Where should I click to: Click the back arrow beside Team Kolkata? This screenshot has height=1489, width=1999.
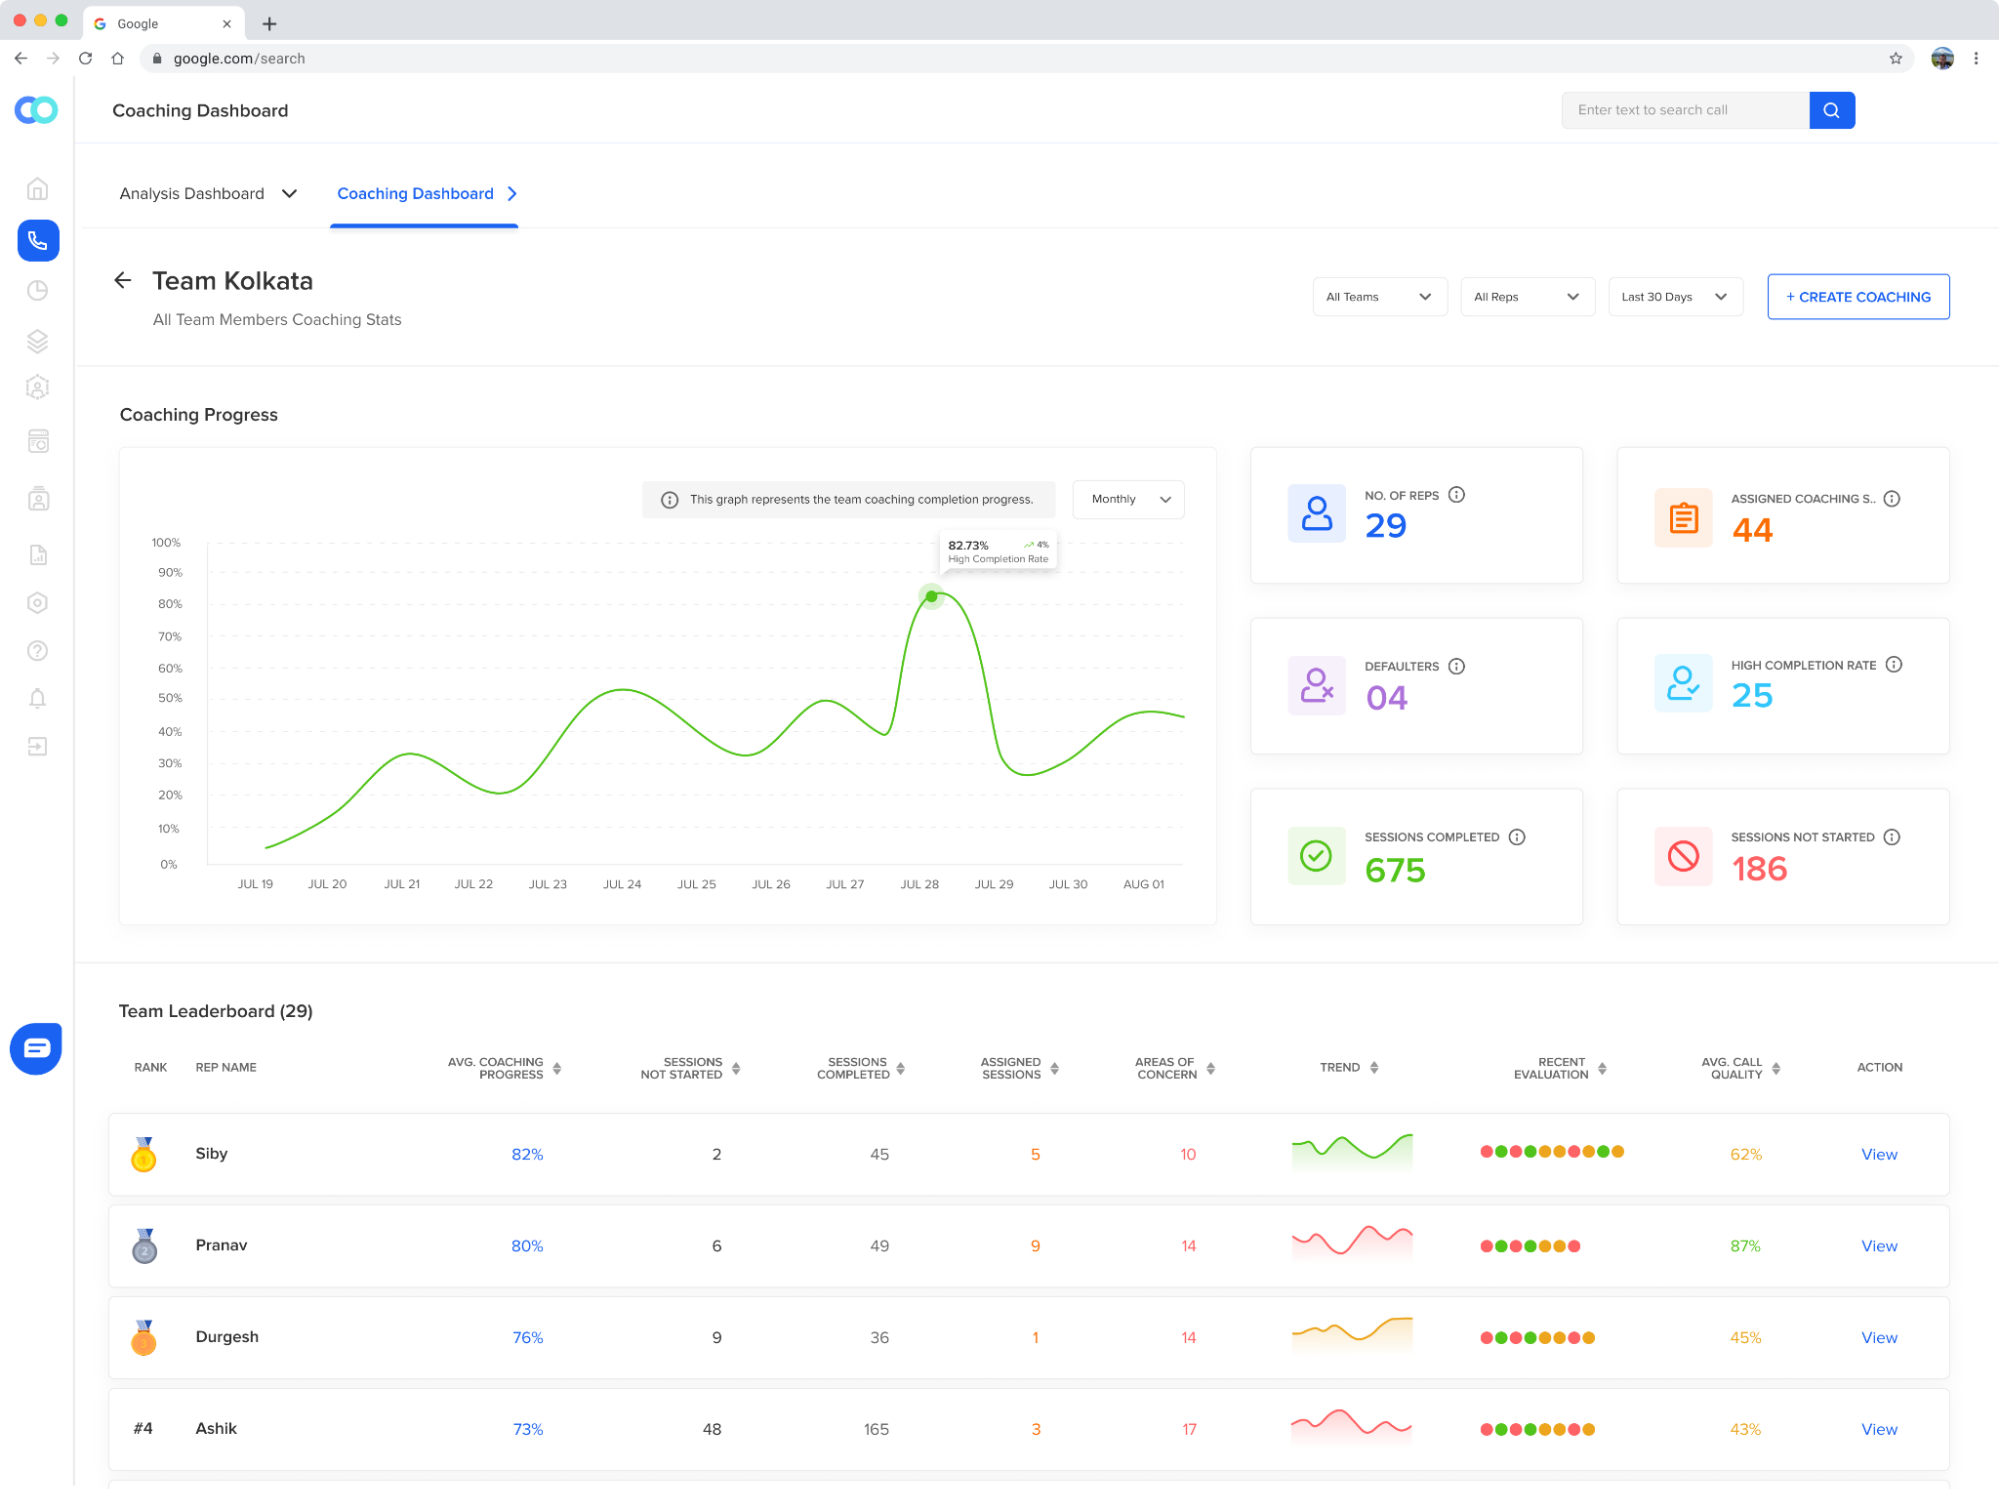point(123,281)
